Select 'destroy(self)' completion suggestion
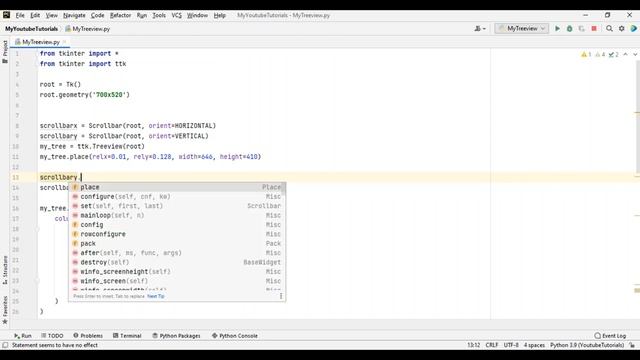This screenshot has width=640, height=360. [177, 262]
